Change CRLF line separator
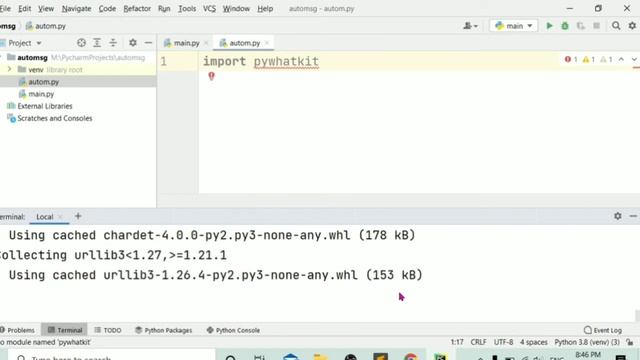Screen dimensions: 640x360 [478, 342]
